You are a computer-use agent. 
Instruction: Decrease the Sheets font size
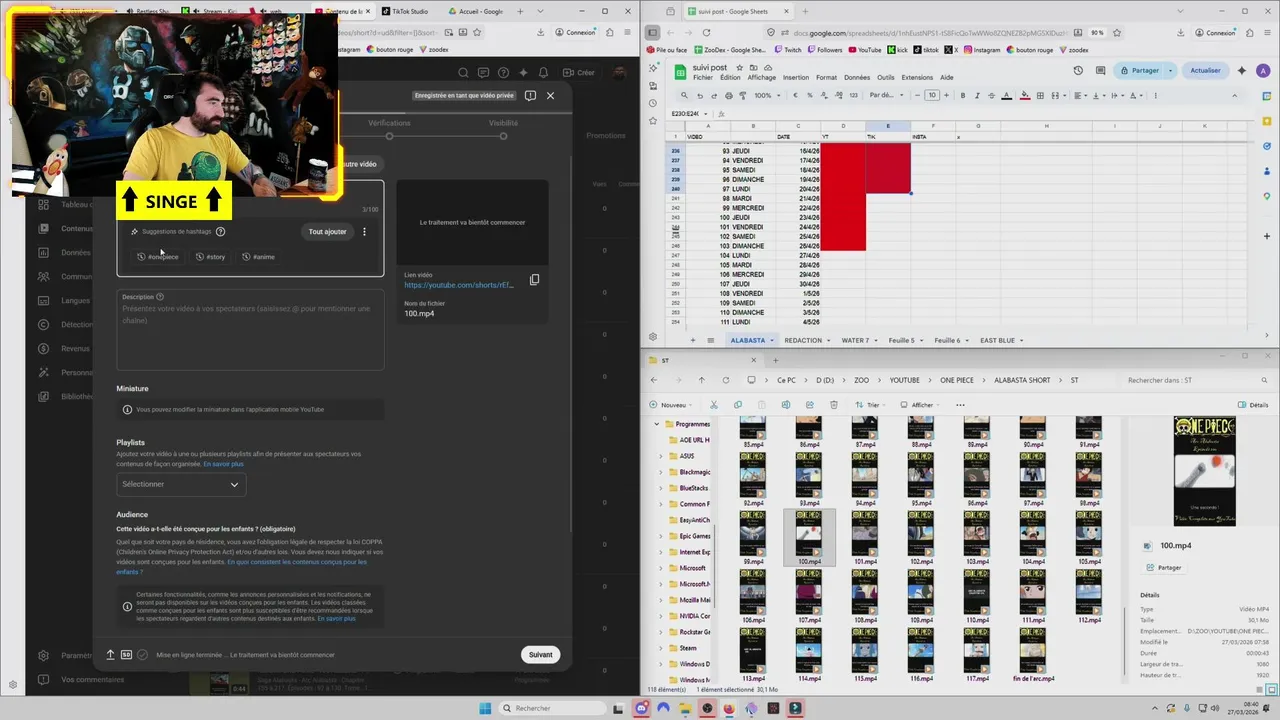pos(918,96)
